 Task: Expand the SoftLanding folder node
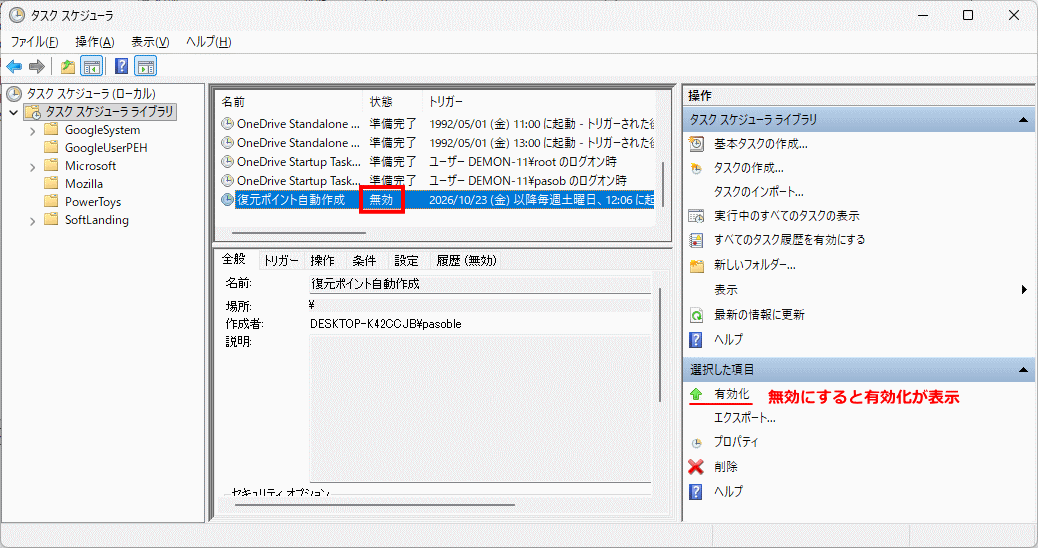pos(32,221)
